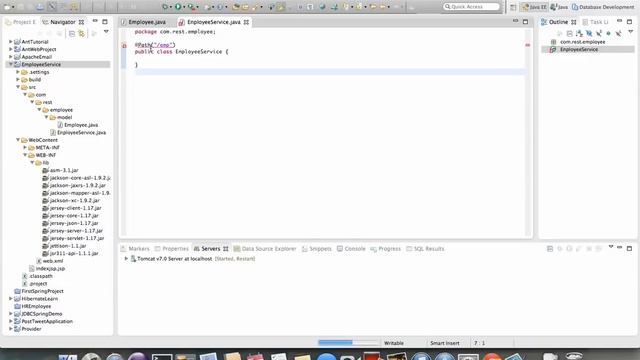Open the Properties tab
This screenshot has height=360, width=640.
[x=171, y=249]
